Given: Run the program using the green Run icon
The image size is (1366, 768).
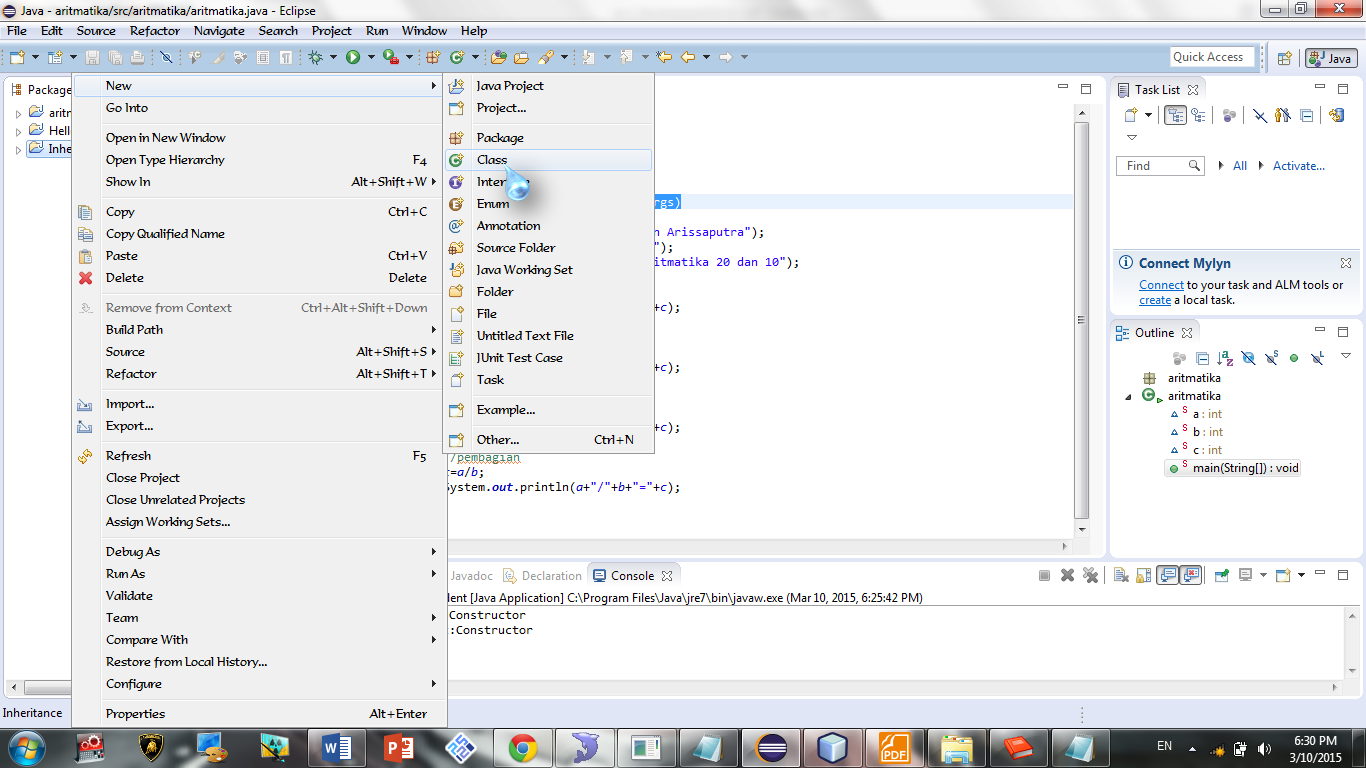Looking at the screenshot, I should (352, 57).
